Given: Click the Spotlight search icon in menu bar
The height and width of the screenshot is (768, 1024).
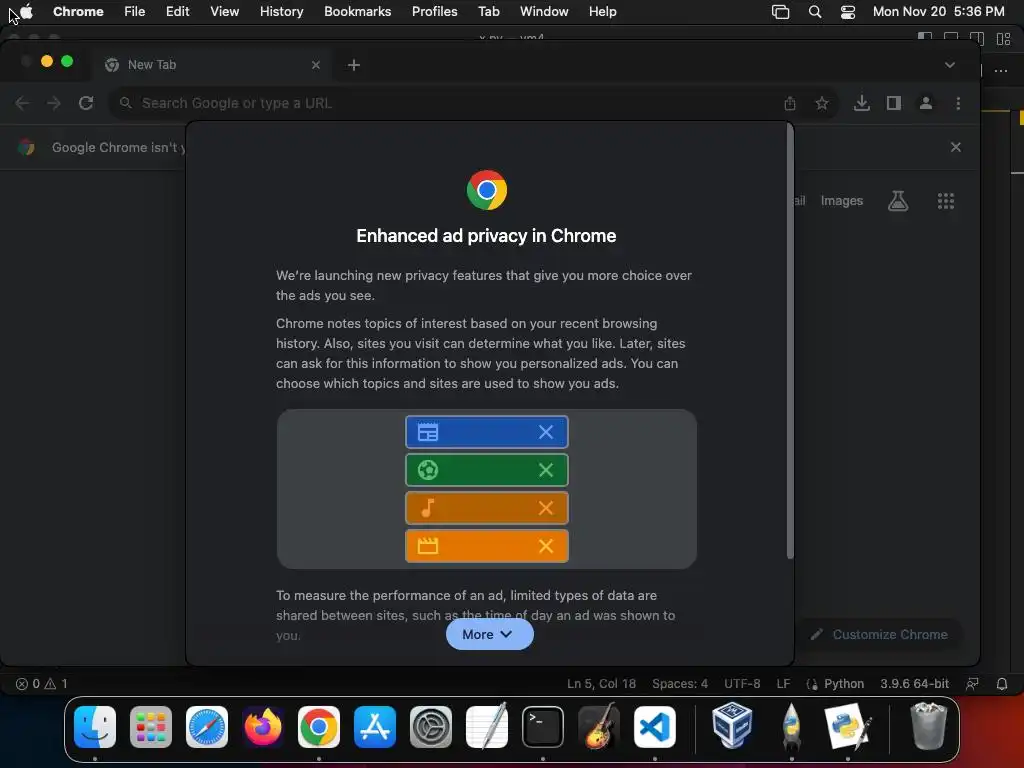Looking at the screenshot, I should (x=814, y=12).
